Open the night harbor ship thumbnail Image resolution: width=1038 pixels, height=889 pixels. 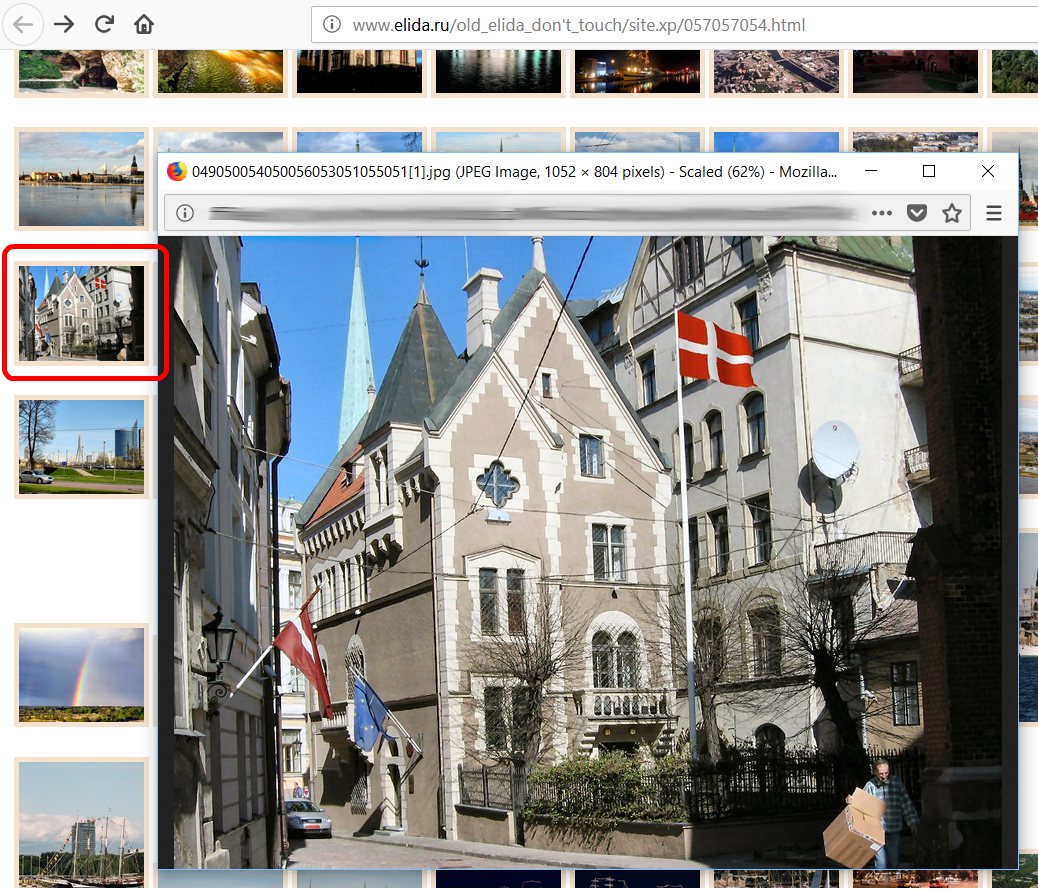pyautogui.click(x=637, y=71)
